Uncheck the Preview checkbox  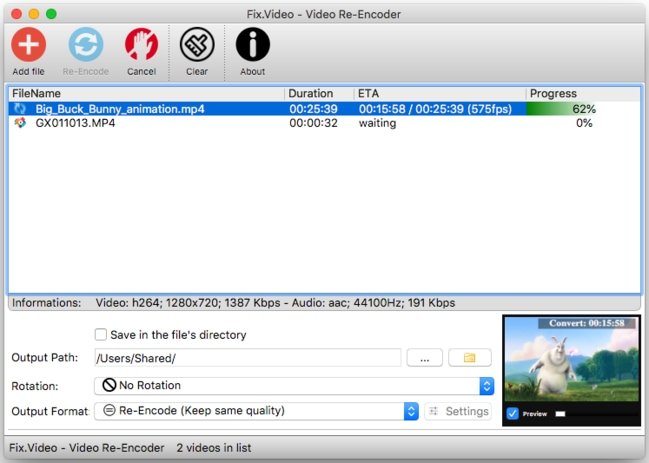512,413
